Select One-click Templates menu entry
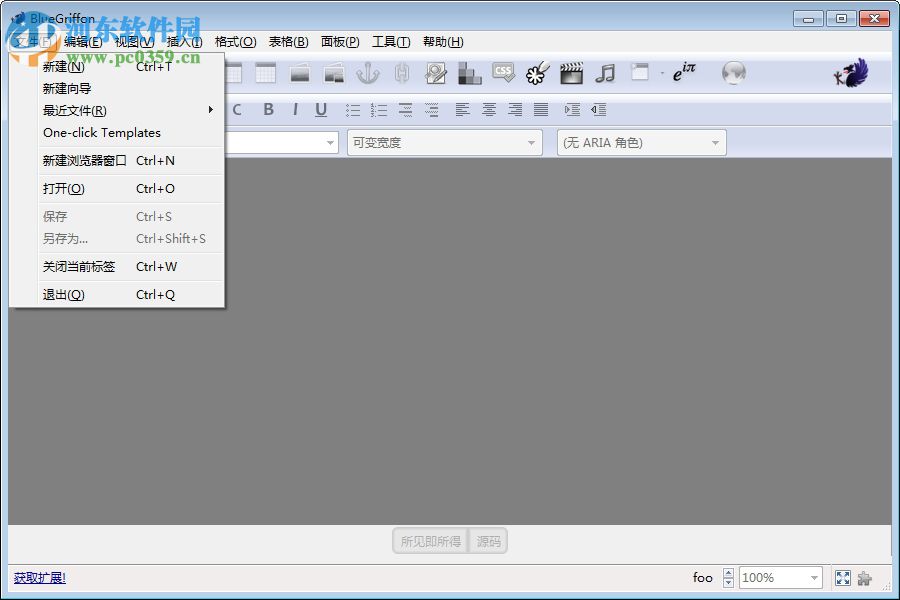Viewport: 900px width, 600px height. coord(130,133)
